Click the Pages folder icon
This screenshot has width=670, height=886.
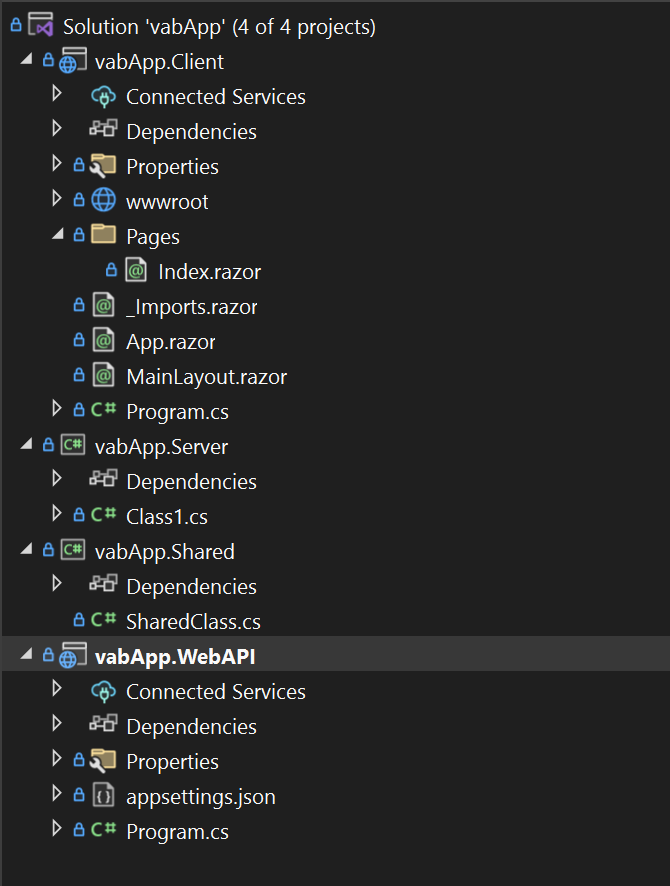coord(103,236)
